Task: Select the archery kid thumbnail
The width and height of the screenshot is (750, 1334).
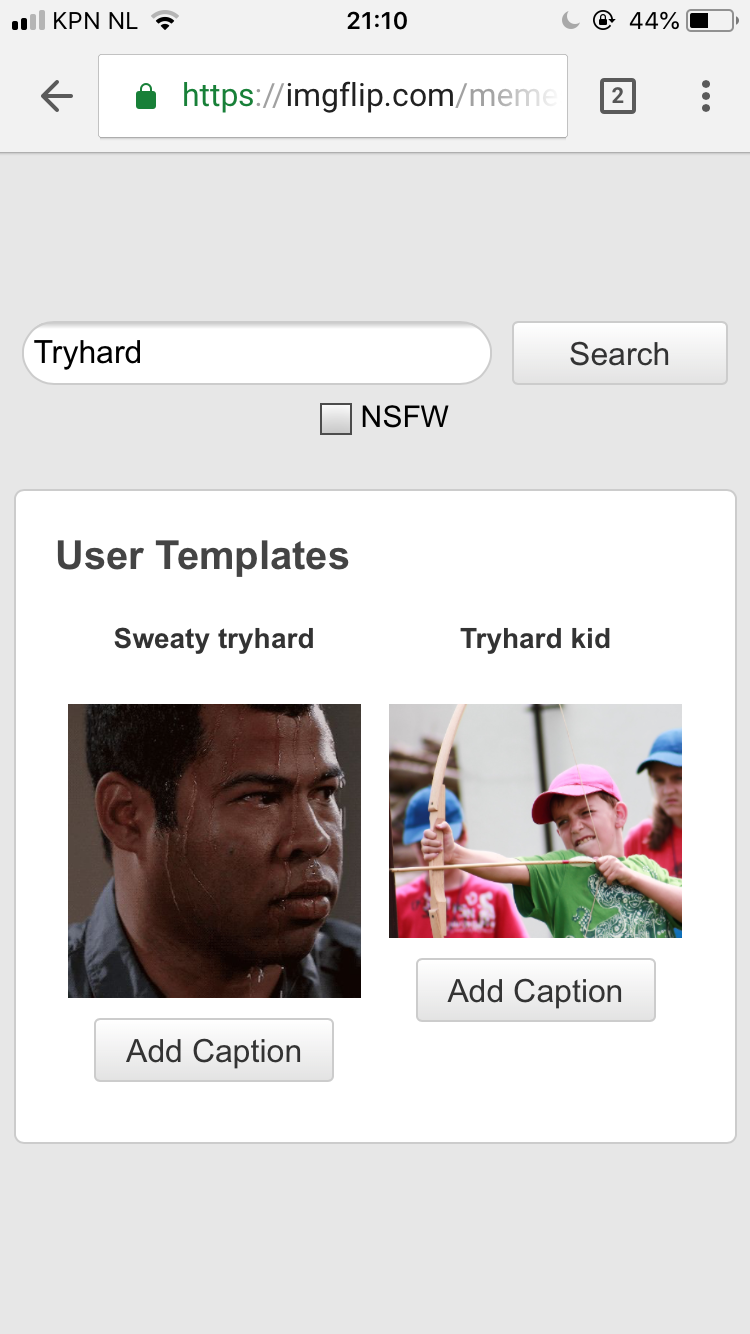Action: tap(536, 821)
